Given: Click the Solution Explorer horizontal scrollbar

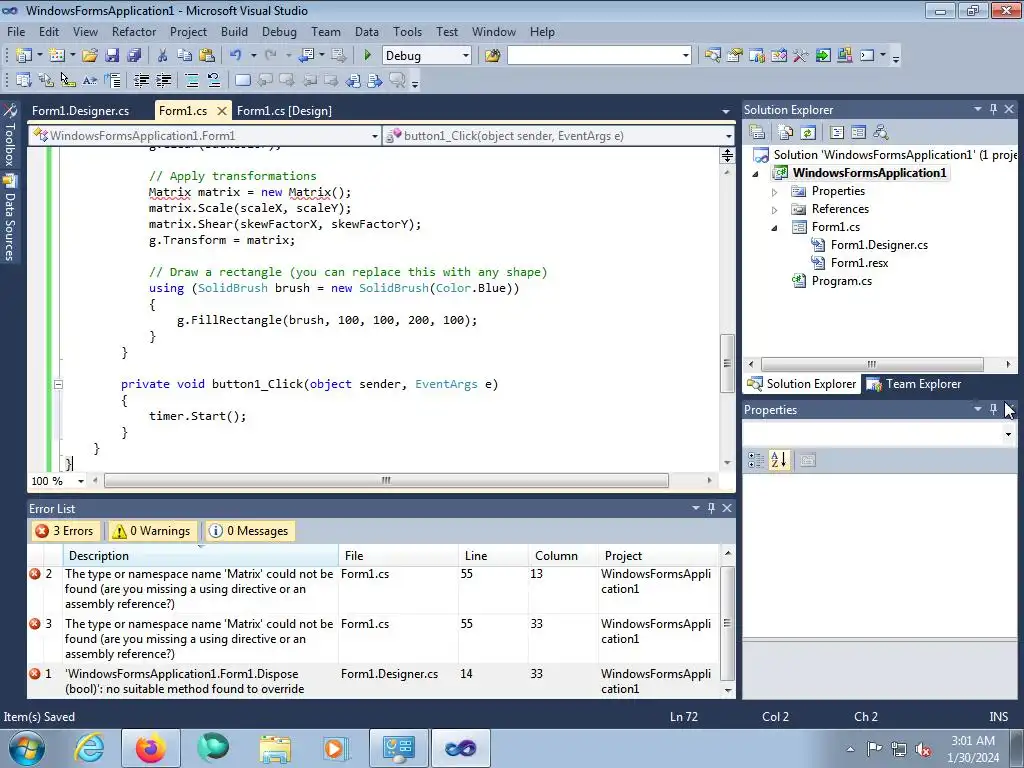Looking at the screenshot, I should click(872, 364).
